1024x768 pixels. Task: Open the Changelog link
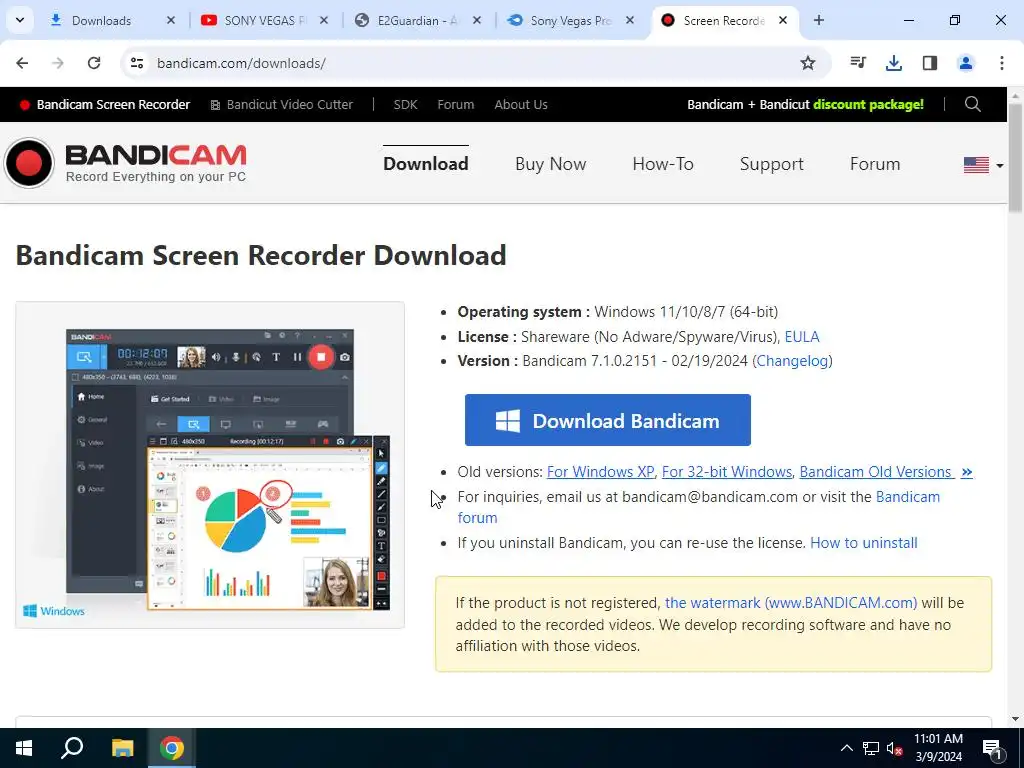(x=792, y=360)
